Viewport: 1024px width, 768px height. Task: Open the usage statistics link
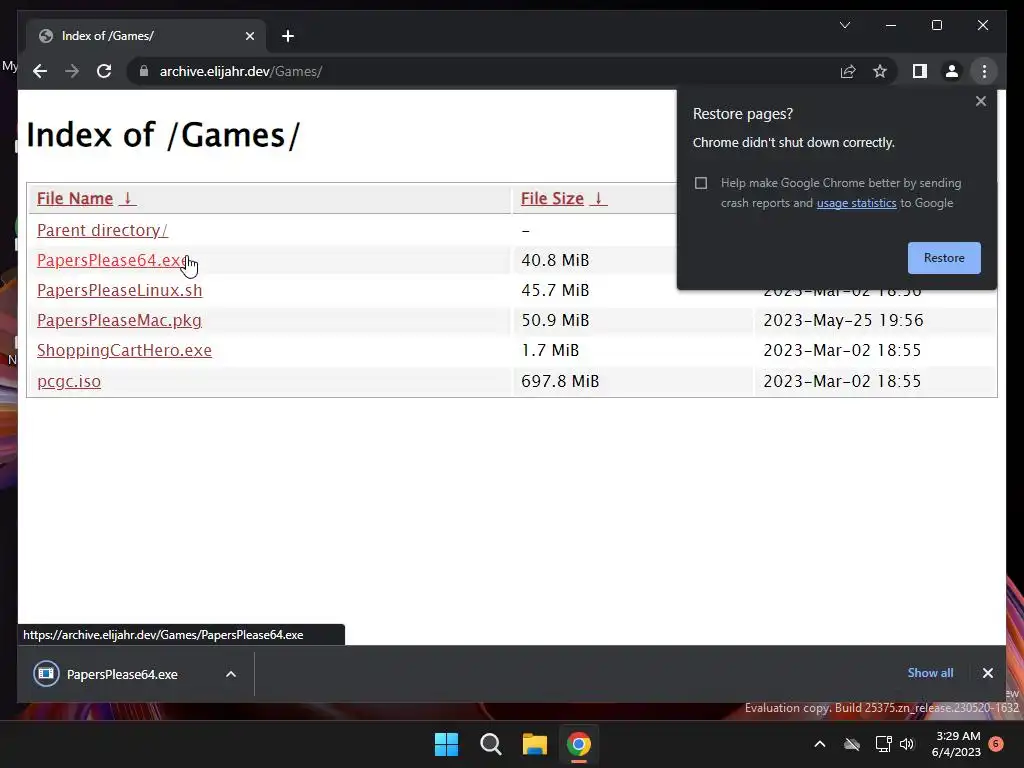coord(856,203)
